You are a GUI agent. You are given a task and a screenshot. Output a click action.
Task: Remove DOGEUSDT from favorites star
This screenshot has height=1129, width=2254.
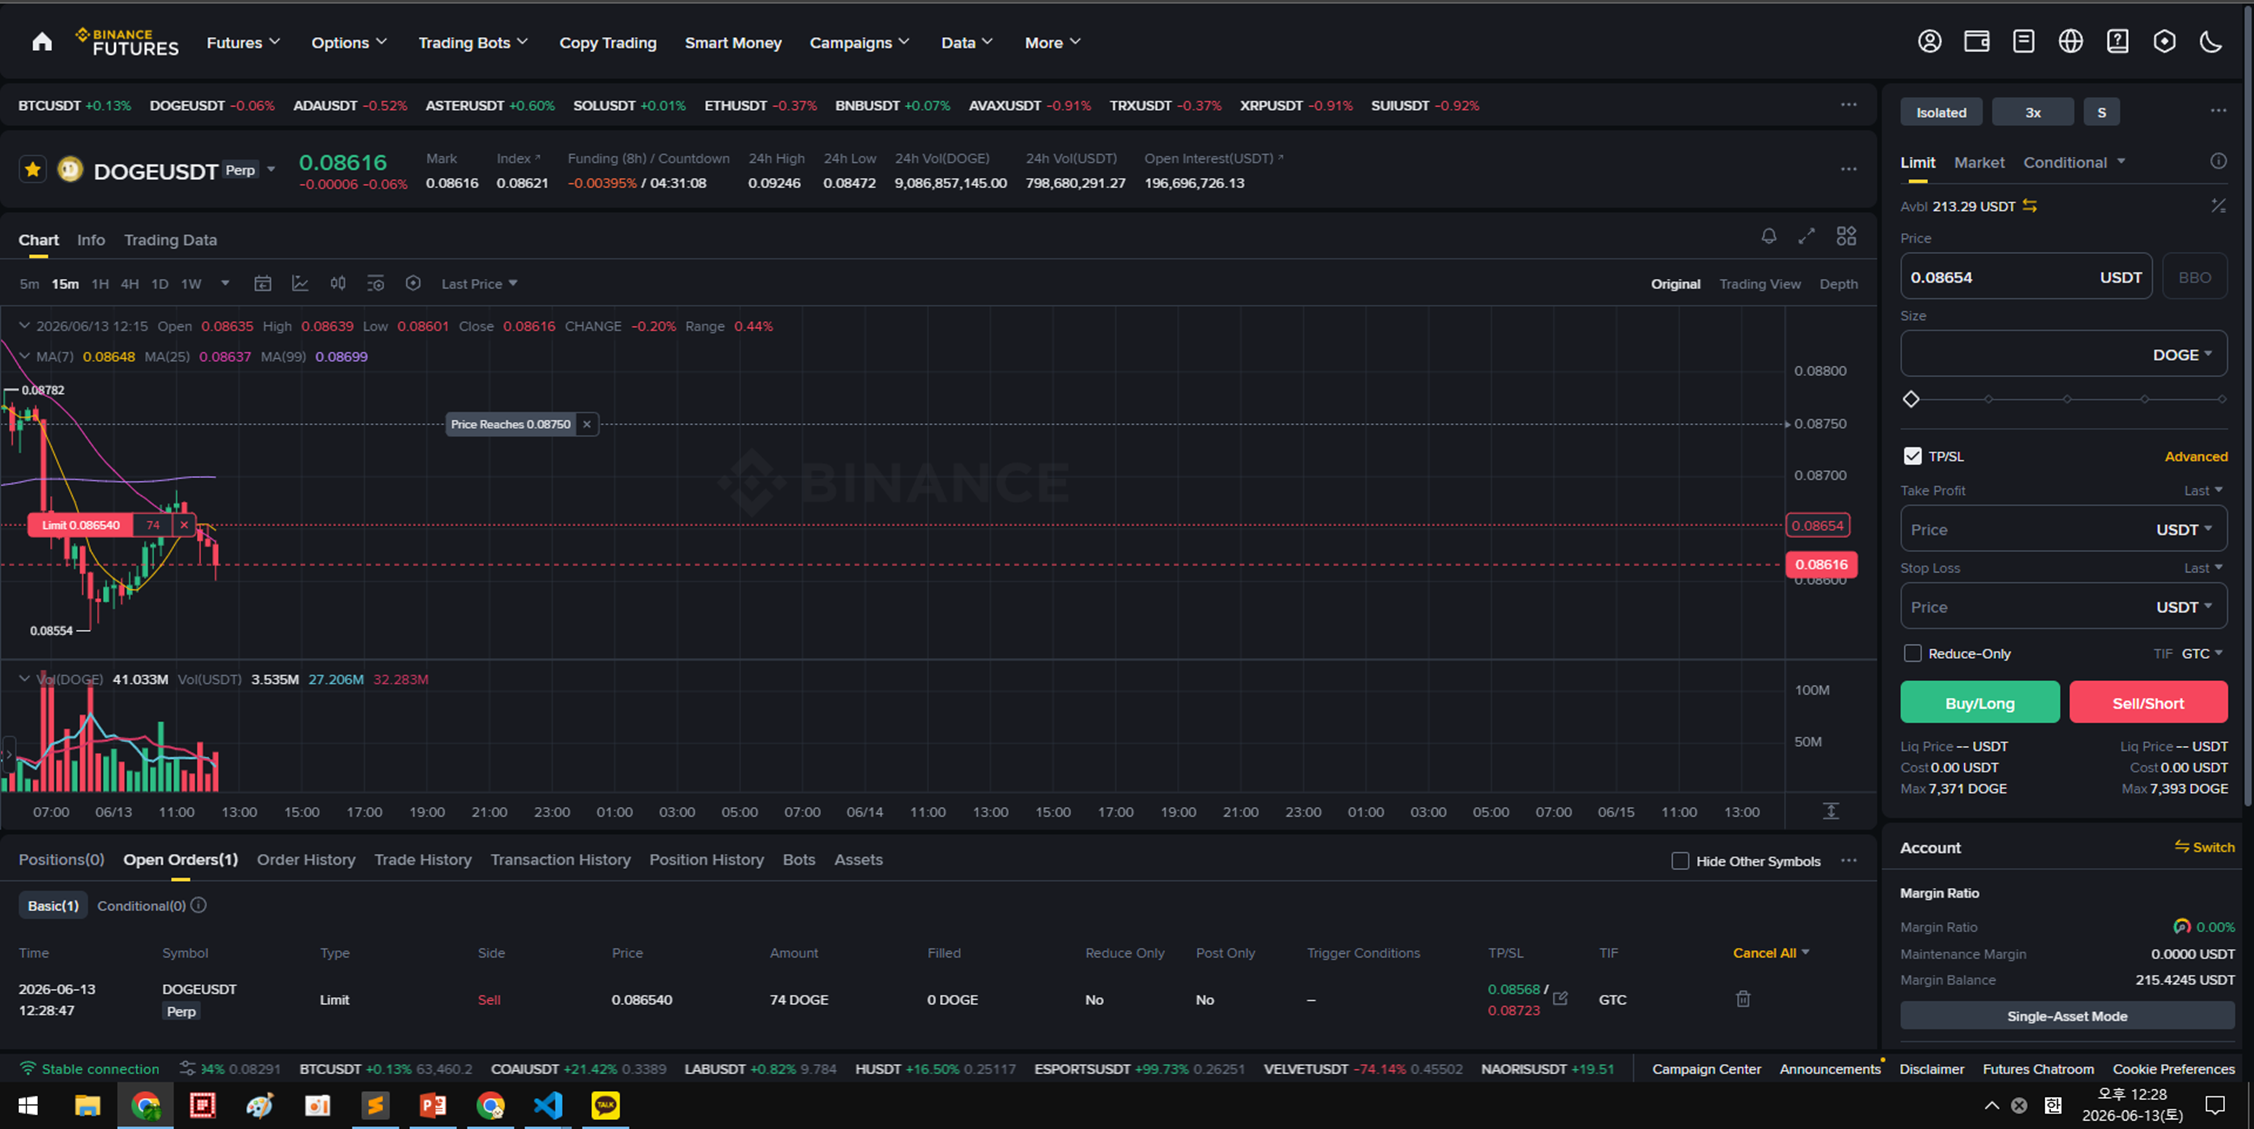[x=33, y=170]
